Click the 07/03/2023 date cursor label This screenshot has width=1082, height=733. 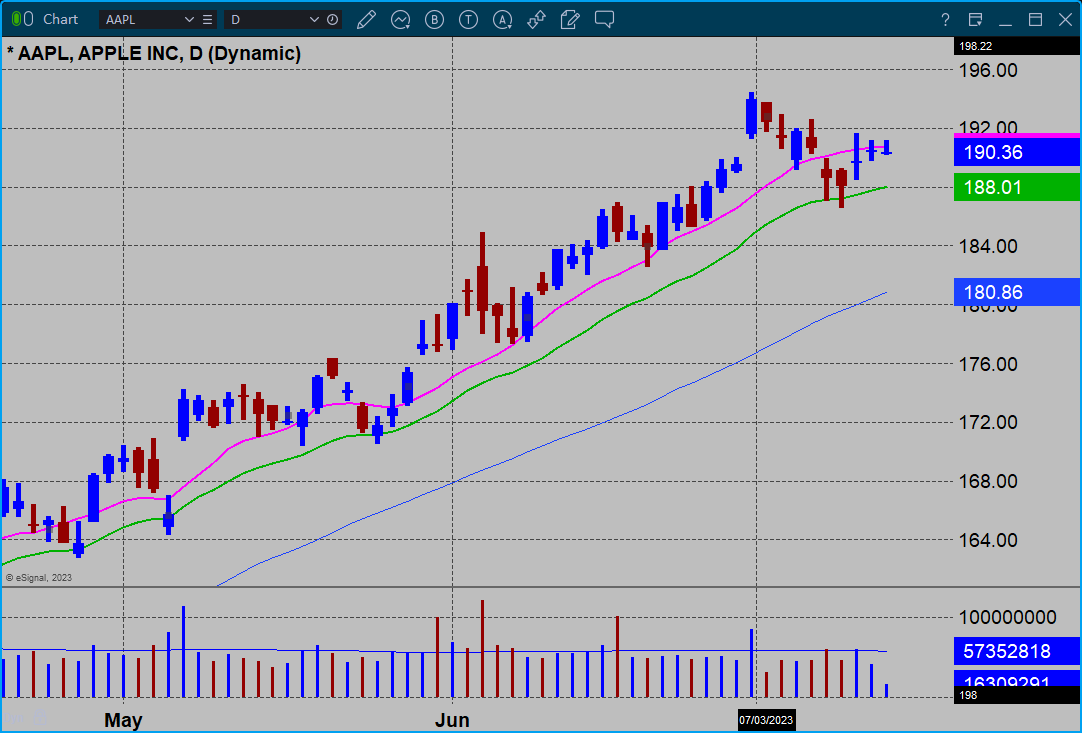pos(766,720)
